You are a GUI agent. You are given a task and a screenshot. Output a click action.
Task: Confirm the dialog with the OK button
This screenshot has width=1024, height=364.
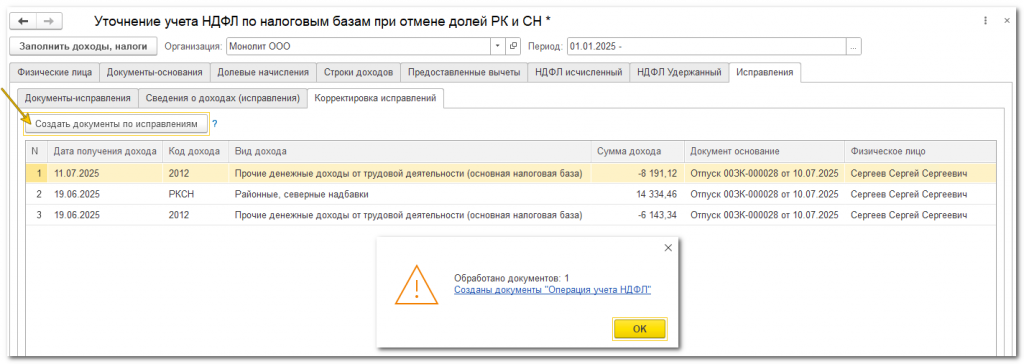[x=639, y=329]
